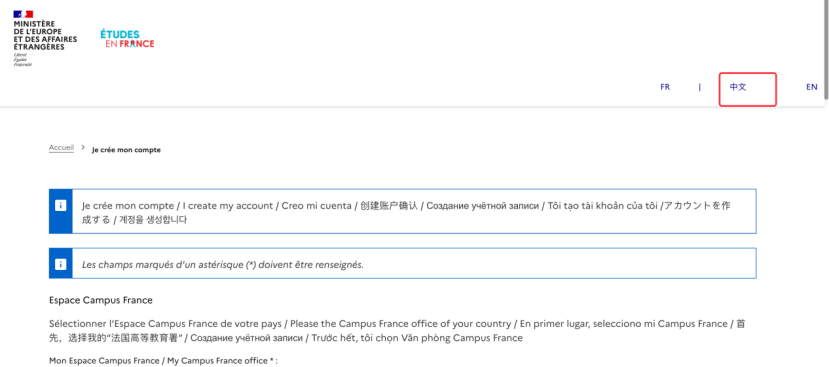Switch the site language to FR
The width and height of the screenshot is (829, 367).
click(665, 87)
